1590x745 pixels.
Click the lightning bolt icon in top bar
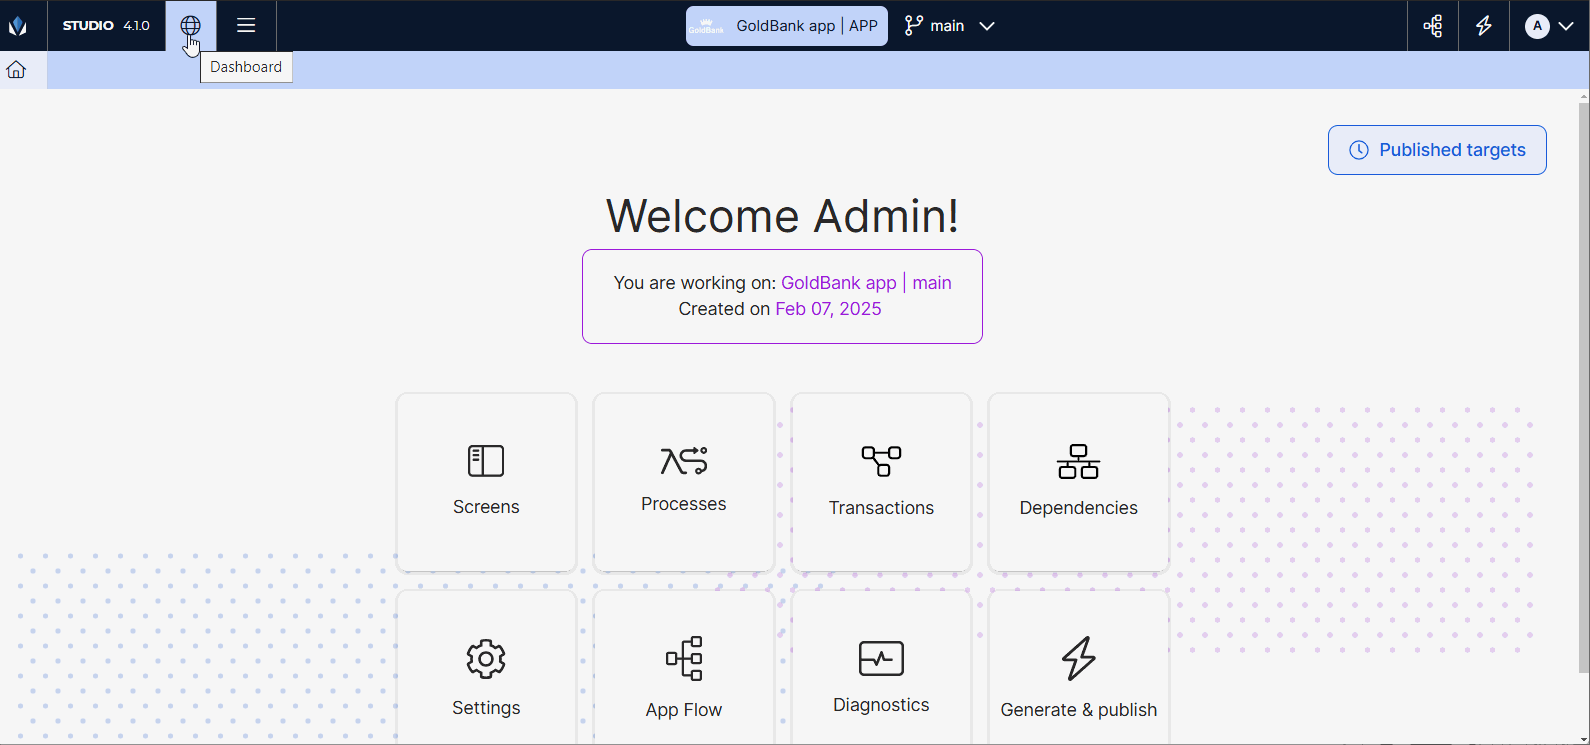tap(1484, 26)
